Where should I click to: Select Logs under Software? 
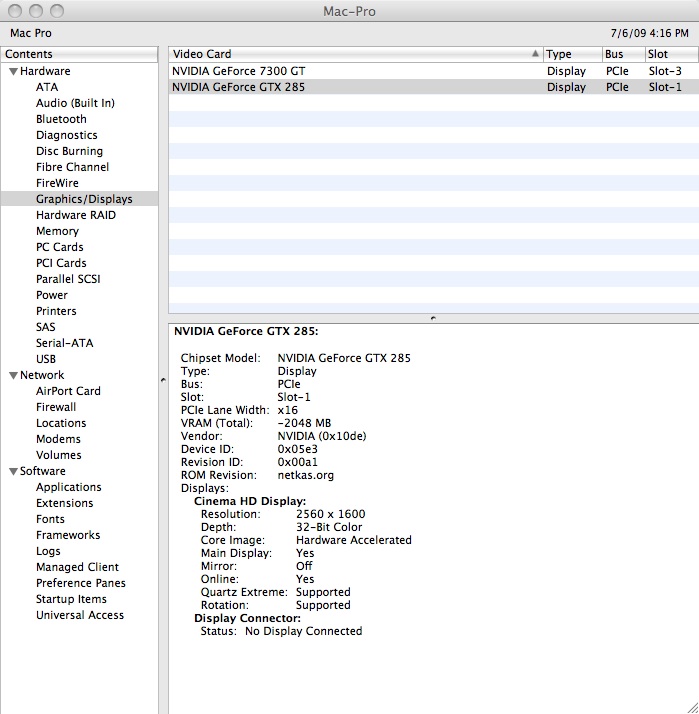(x=48, y=551)
